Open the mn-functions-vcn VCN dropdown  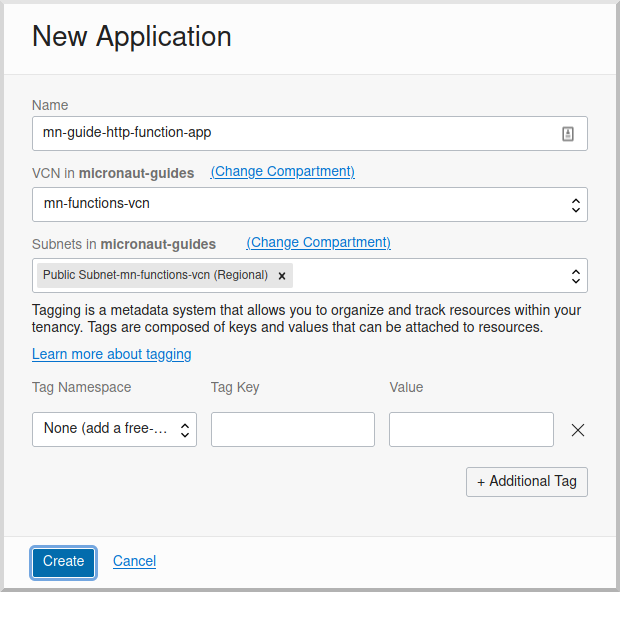coord(310,205)
